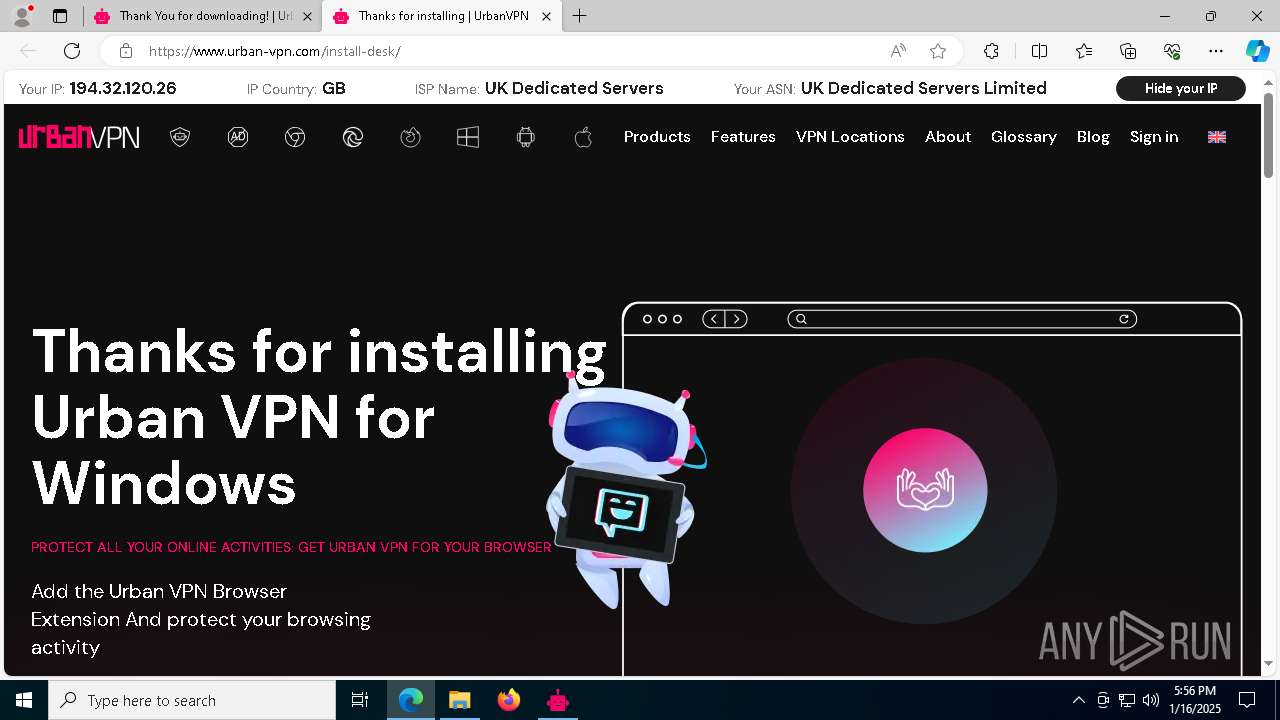Open the Features menu
Image resolution: width=1280 pixels, height=720 pixels.
click(x=743, y=137)
